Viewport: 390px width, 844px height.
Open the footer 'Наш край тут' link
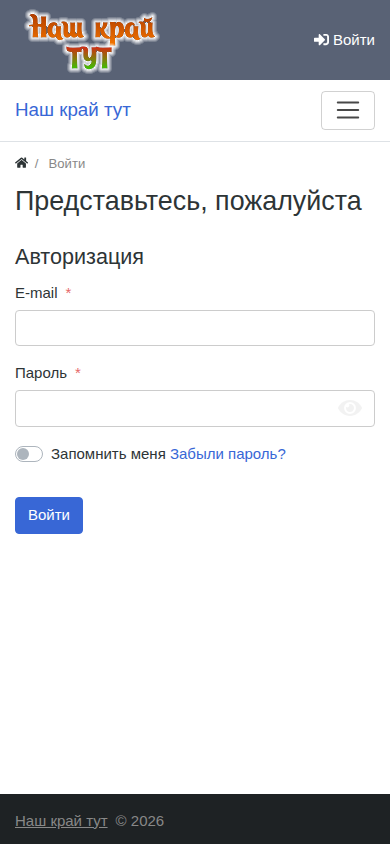61,821
